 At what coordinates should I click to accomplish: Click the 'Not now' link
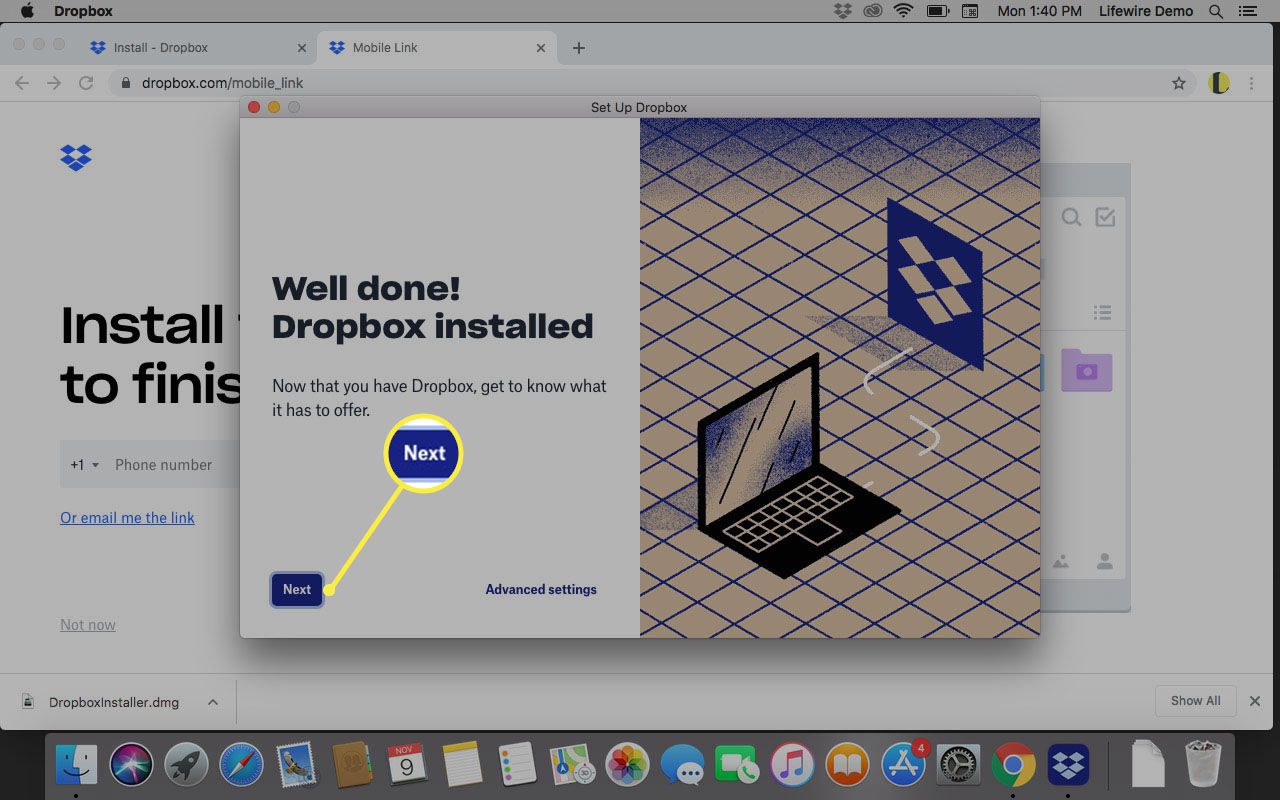[88, 624]
